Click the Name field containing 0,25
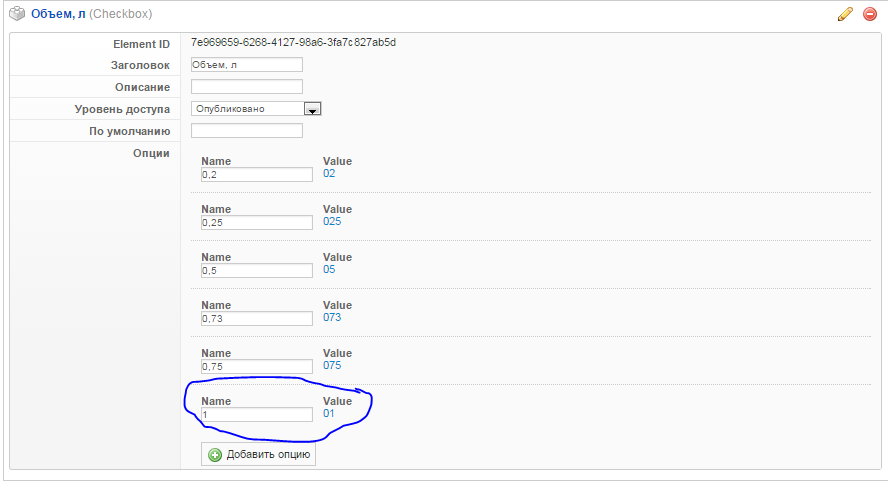Image resolution: width=888 pixels, height=484 pixels. click(257, 222)
